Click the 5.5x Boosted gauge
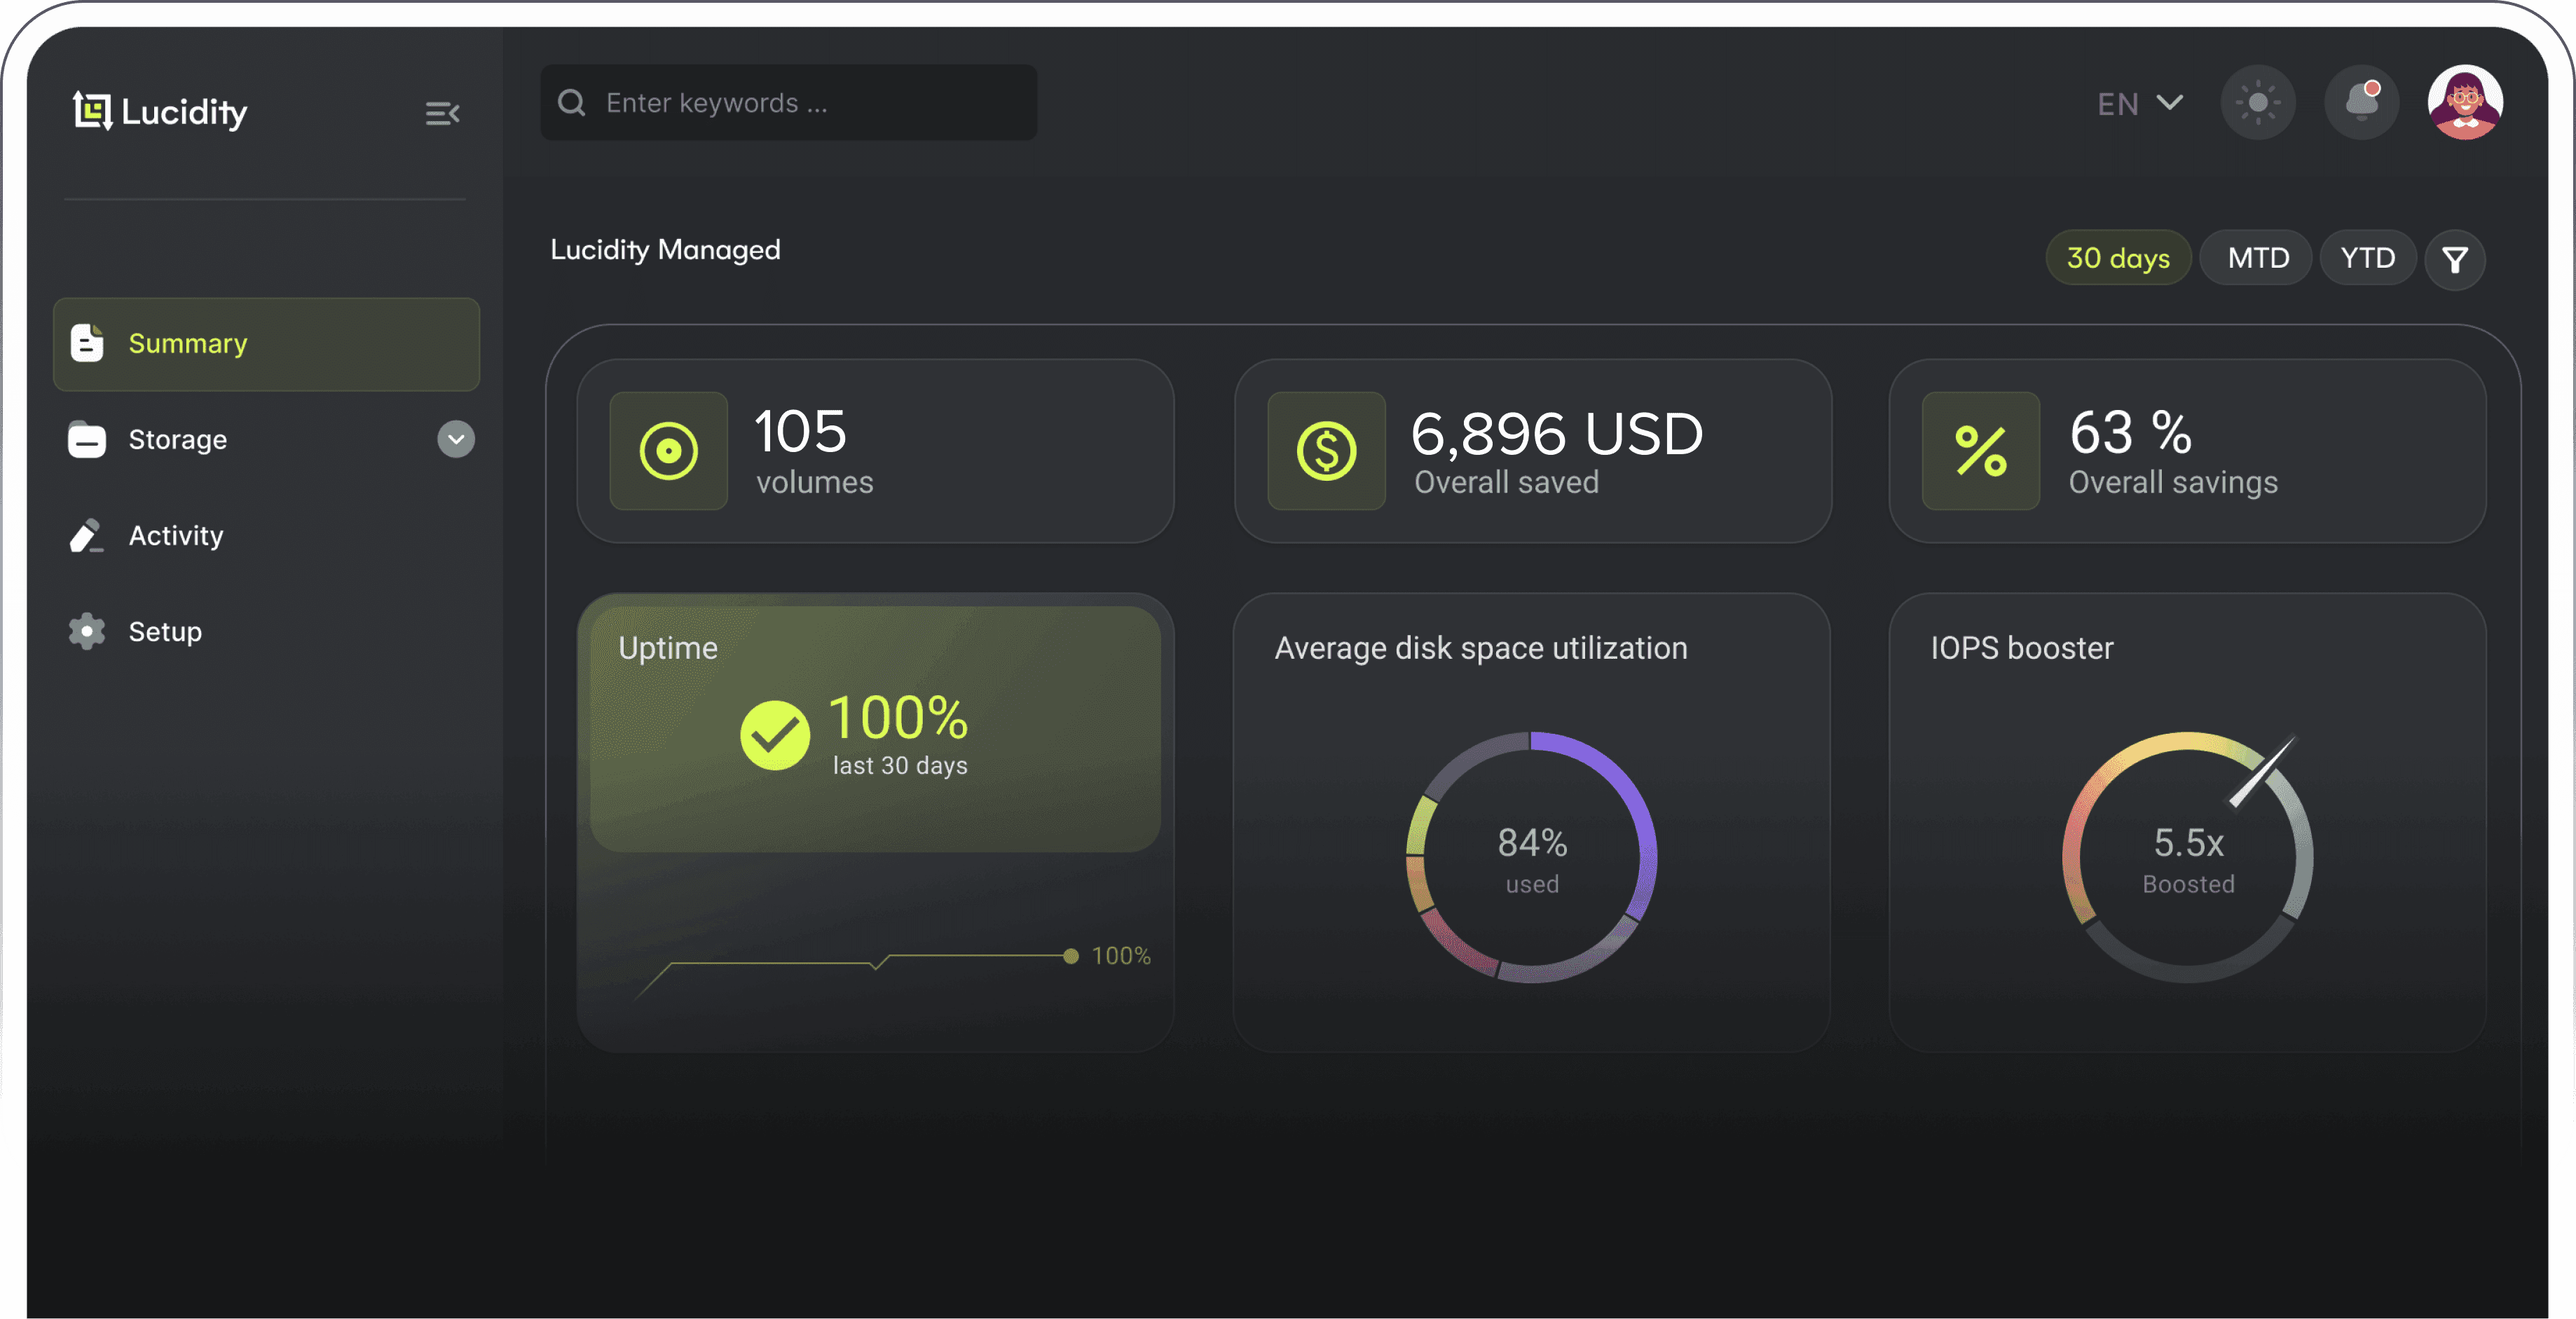 2187,857
